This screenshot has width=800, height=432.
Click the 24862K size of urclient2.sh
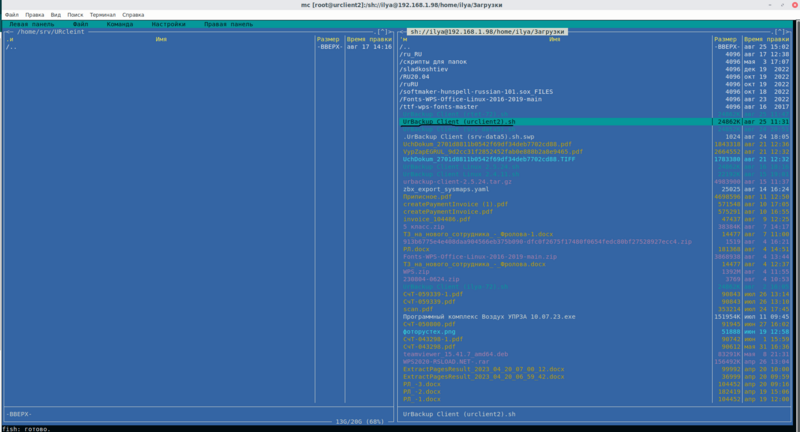pos(729,122)
